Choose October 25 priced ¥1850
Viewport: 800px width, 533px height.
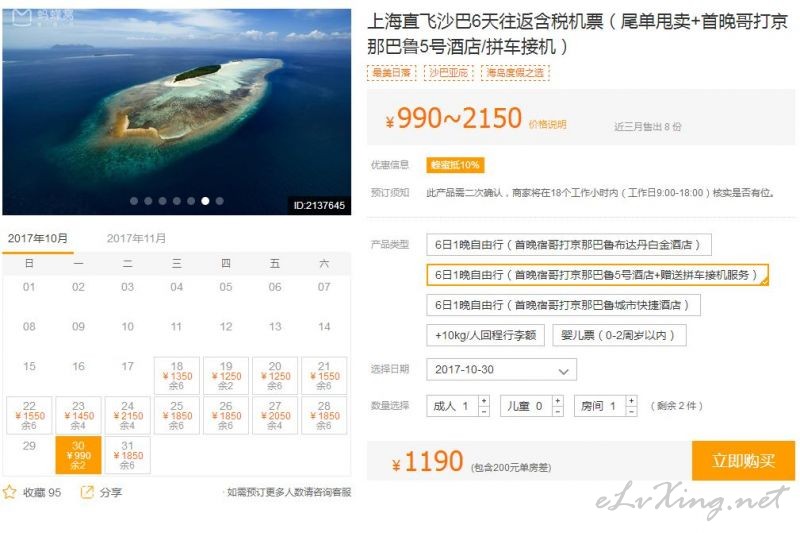click(x=177, y=415)
